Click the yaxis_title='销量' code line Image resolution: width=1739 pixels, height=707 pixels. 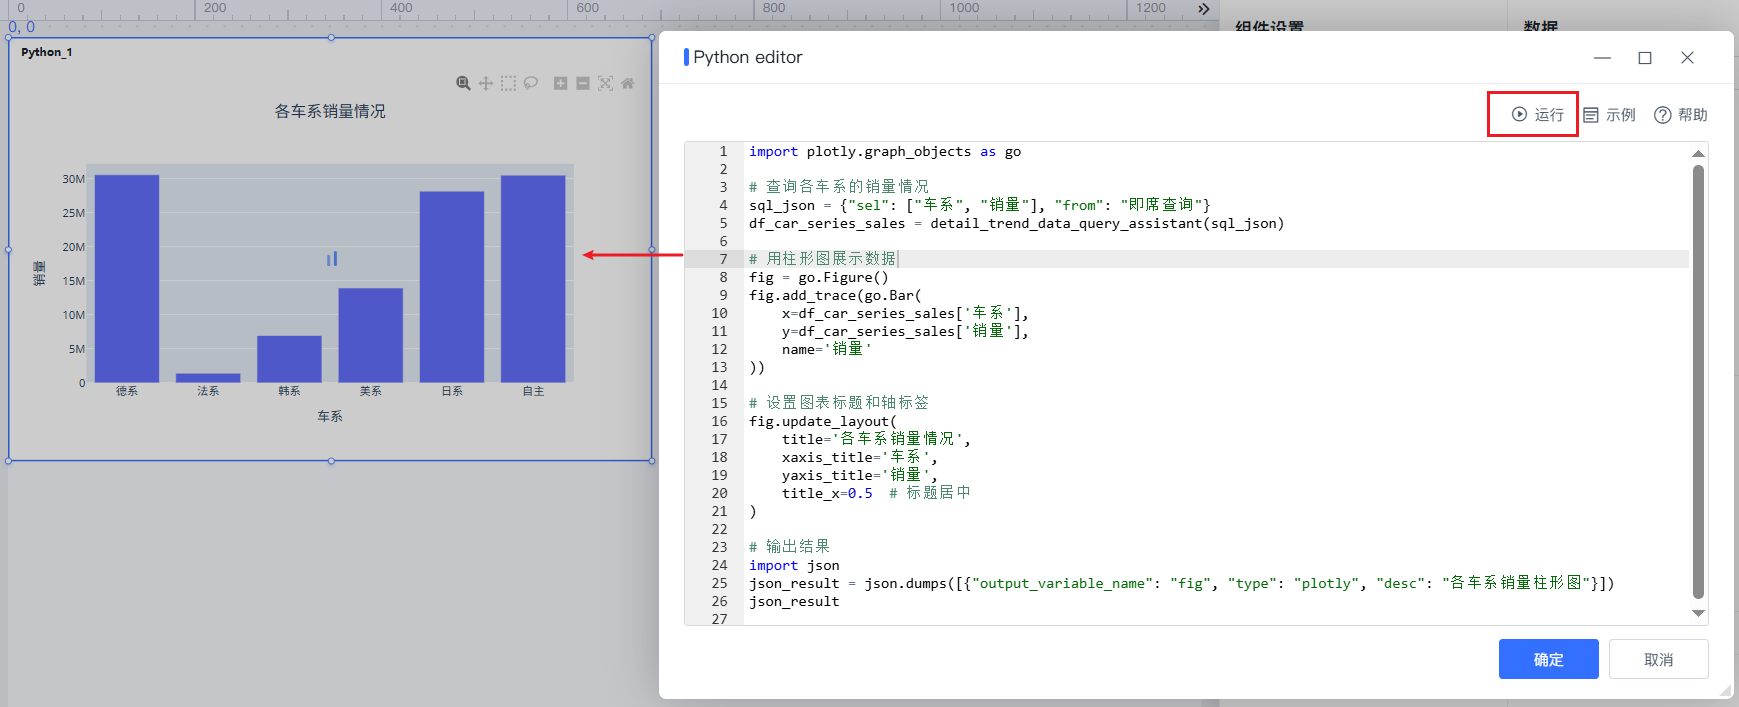tap(860, 475)
